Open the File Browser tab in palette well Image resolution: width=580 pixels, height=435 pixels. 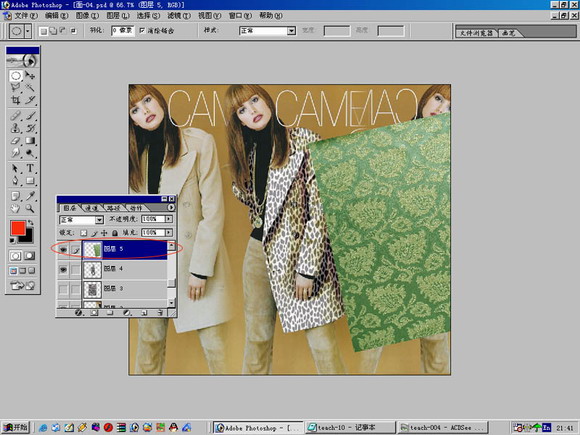point(476,33)
